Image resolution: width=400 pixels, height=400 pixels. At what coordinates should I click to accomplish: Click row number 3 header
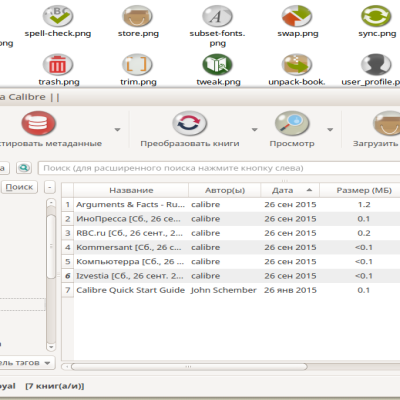click(x=68, y=233)
